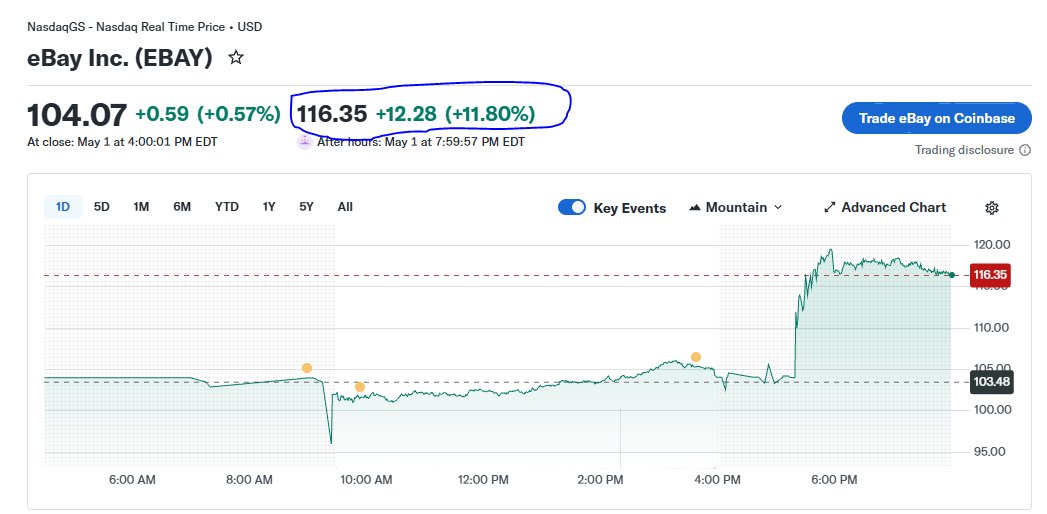1047x514 pixels.
Task: View the 5Y chart range
Action: coord(306,207)
